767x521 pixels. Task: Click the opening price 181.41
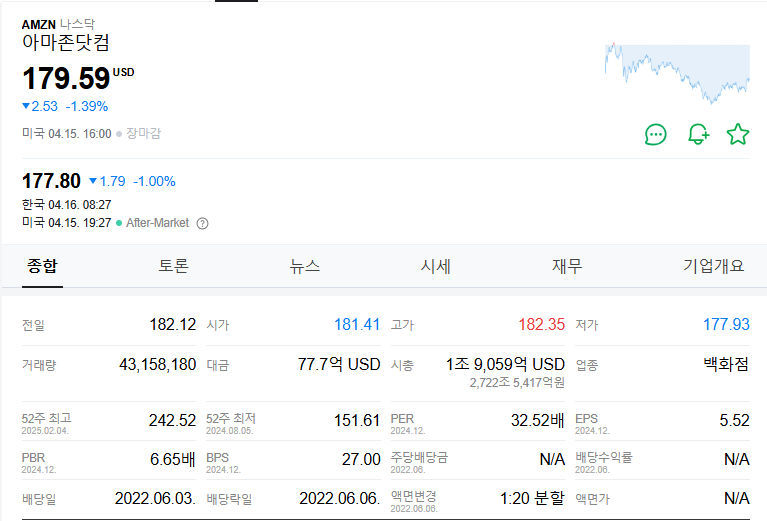tap(357, 324)
